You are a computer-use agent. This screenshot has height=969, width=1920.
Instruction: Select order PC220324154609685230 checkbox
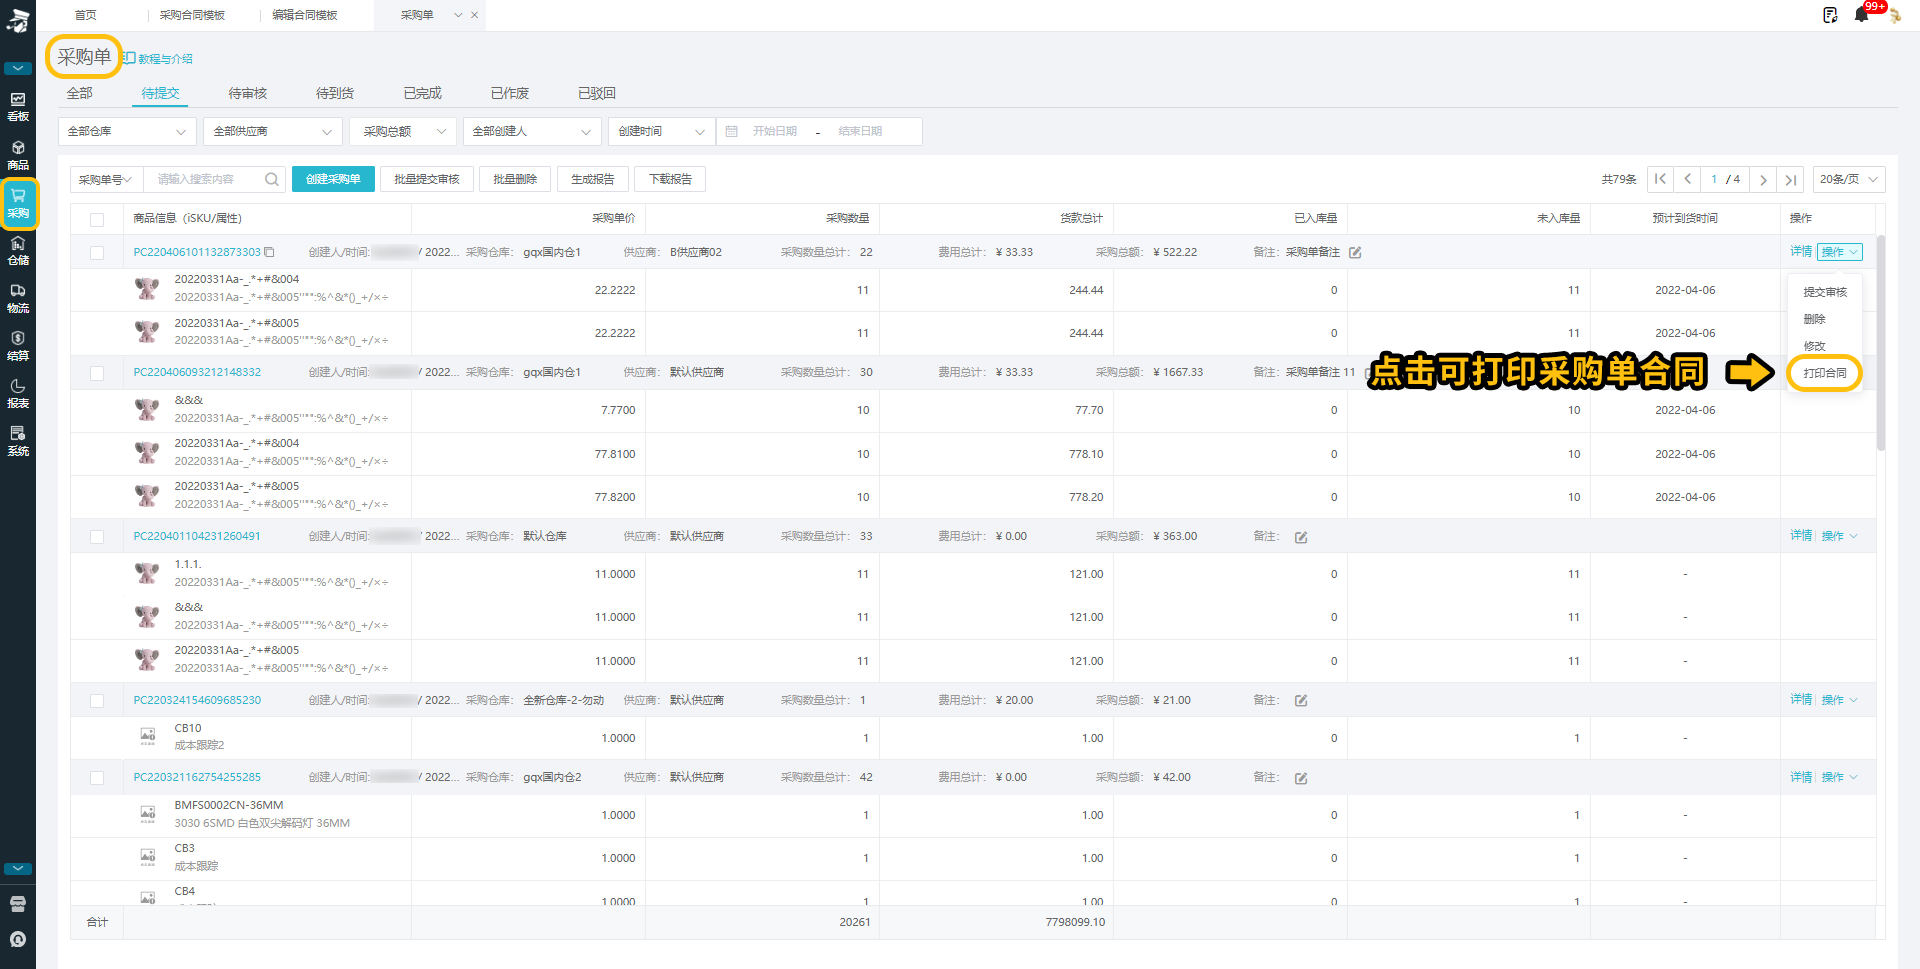pos(97,701)
